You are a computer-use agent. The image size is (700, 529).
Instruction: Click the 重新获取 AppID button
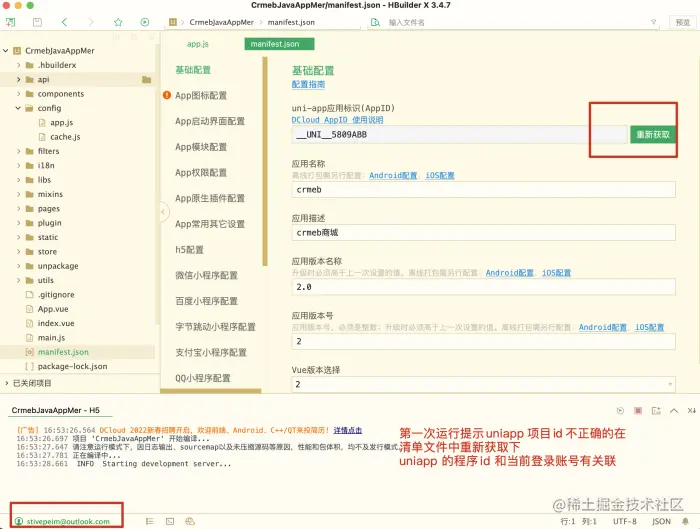click(653, 134)
